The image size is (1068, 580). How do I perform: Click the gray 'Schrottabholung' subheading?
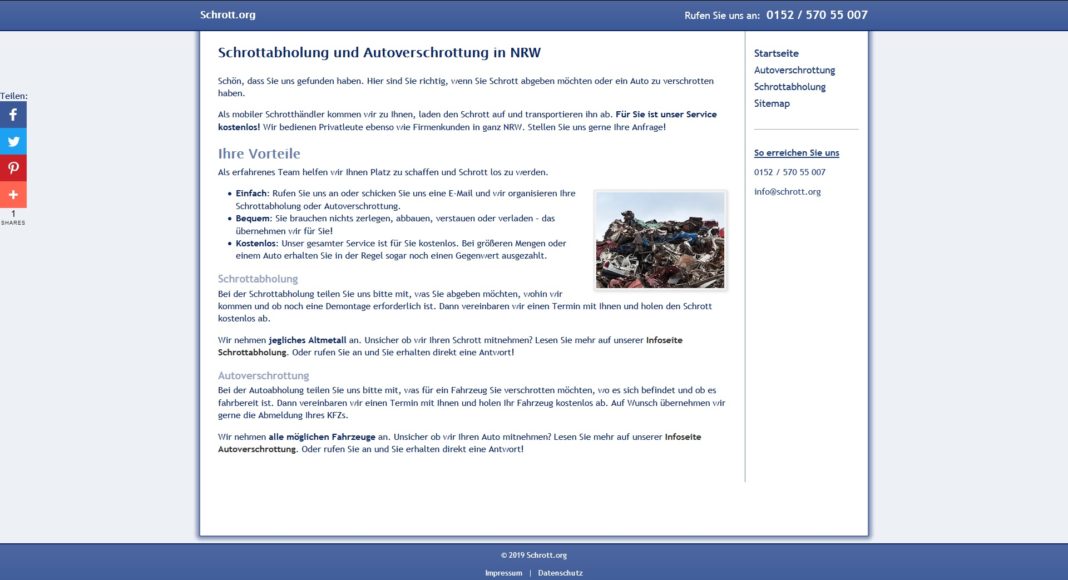257,278
